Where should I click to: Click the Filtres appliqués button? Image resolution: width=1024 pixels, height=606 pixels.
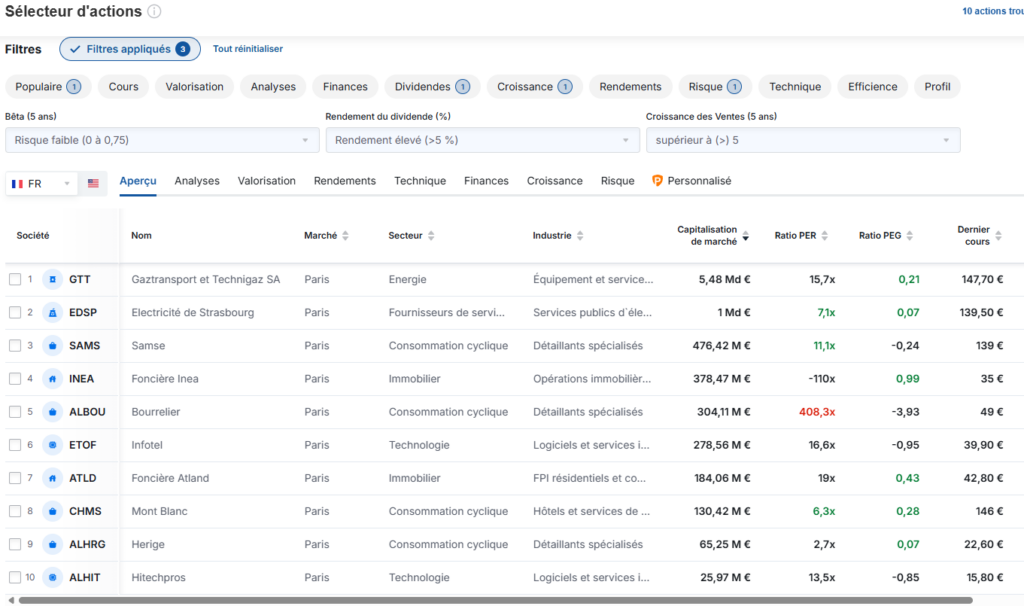(130, 49)
